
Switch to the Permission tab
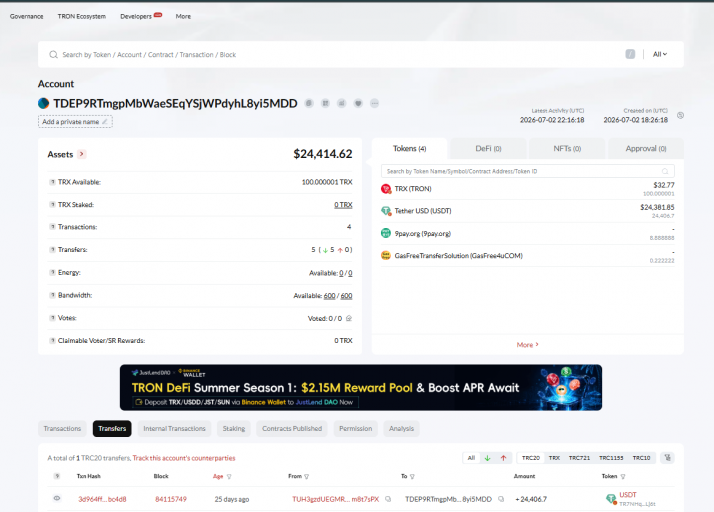pos(356,429)
